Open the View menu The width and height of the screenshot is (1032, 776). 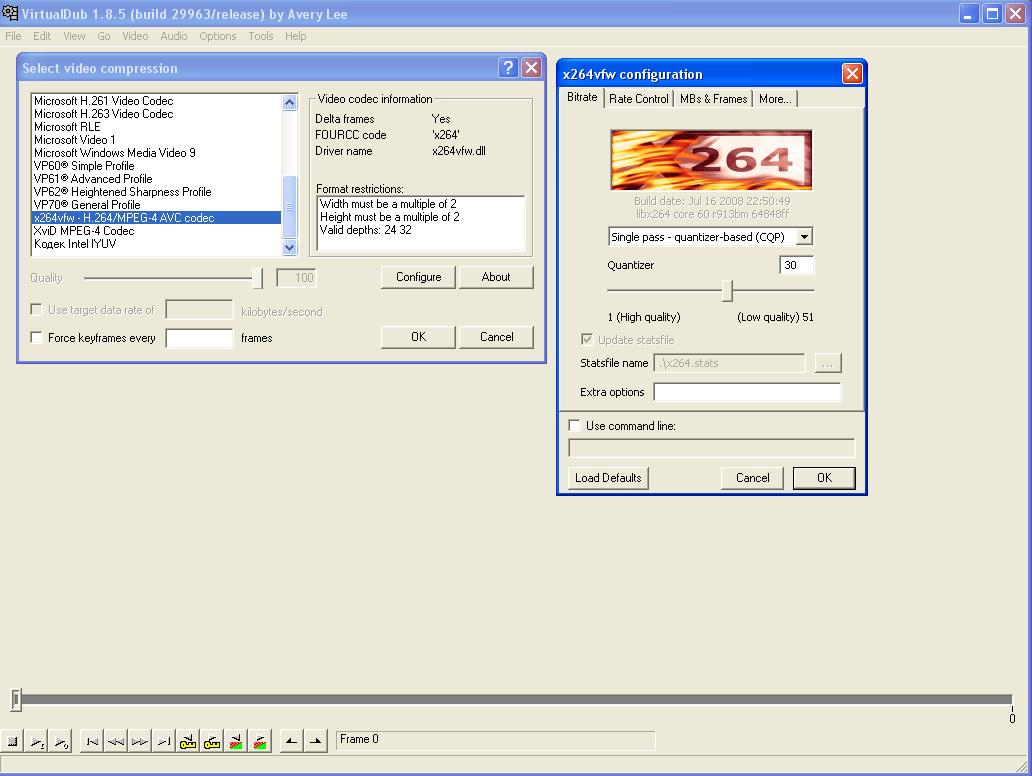74,36
